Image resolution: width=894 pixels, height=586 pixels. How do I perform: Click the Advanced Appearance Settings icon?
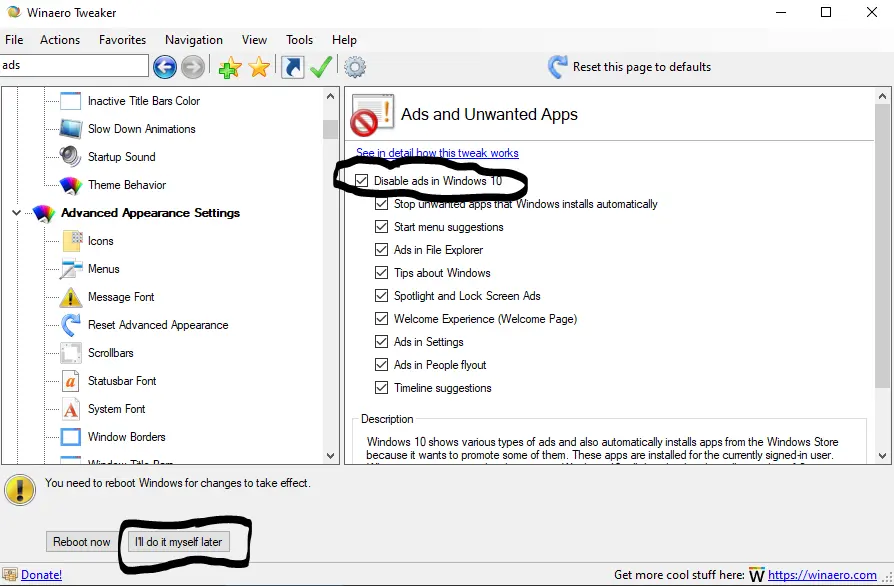(x=44, y=213)
